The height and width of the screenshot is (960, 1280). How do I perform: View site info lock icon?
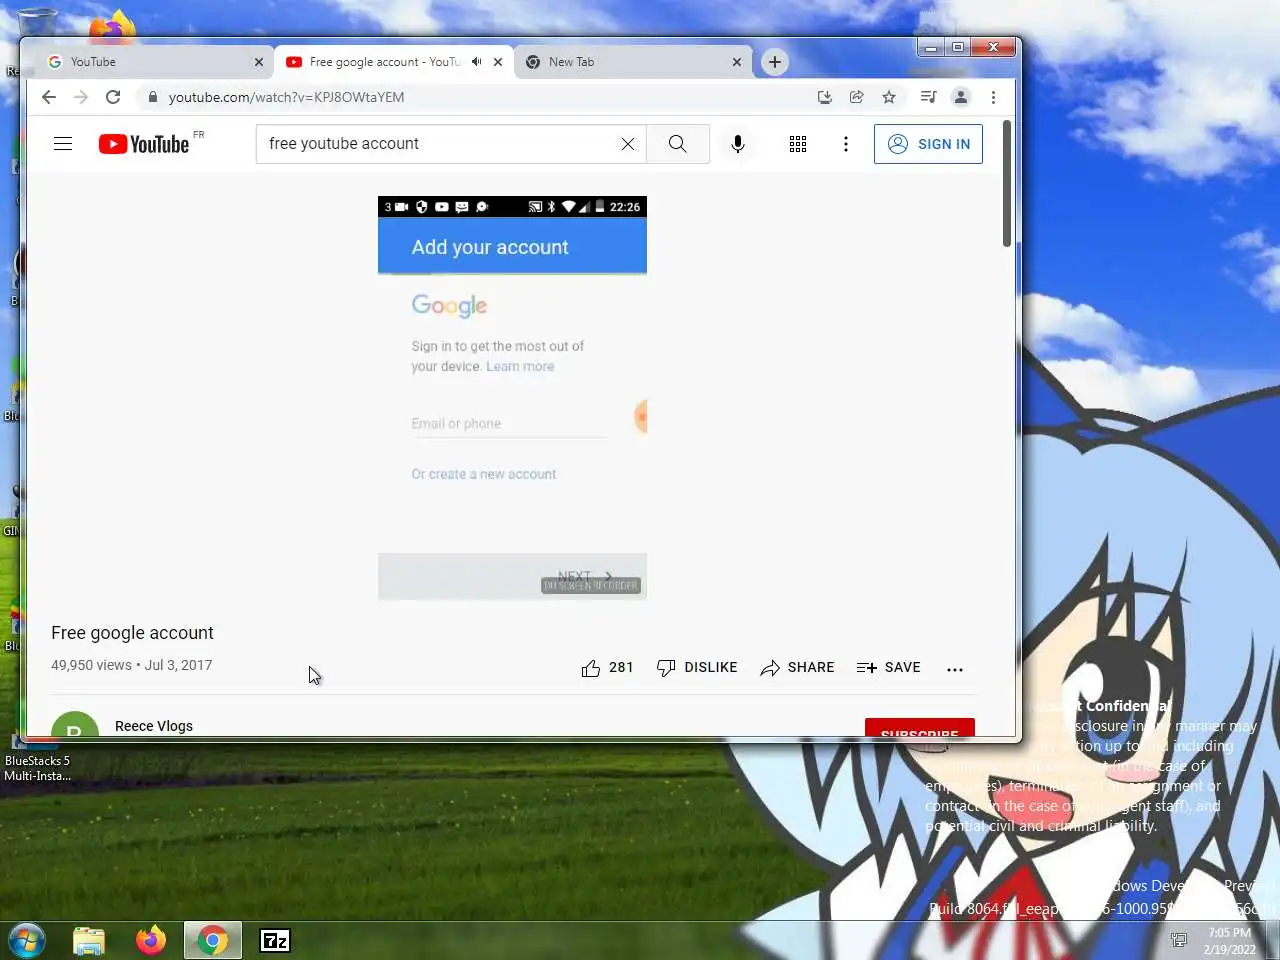point(152,97)
